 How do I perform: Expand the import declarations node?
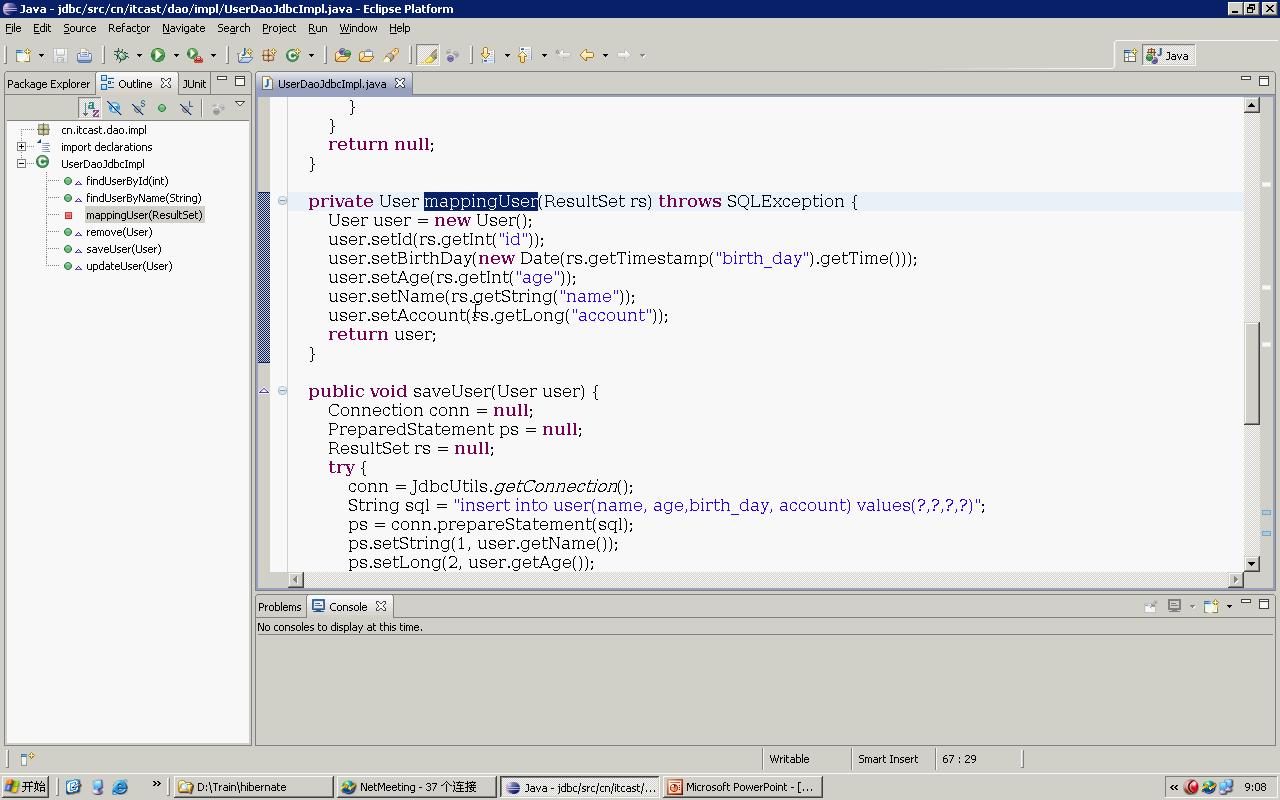(21, 147)
